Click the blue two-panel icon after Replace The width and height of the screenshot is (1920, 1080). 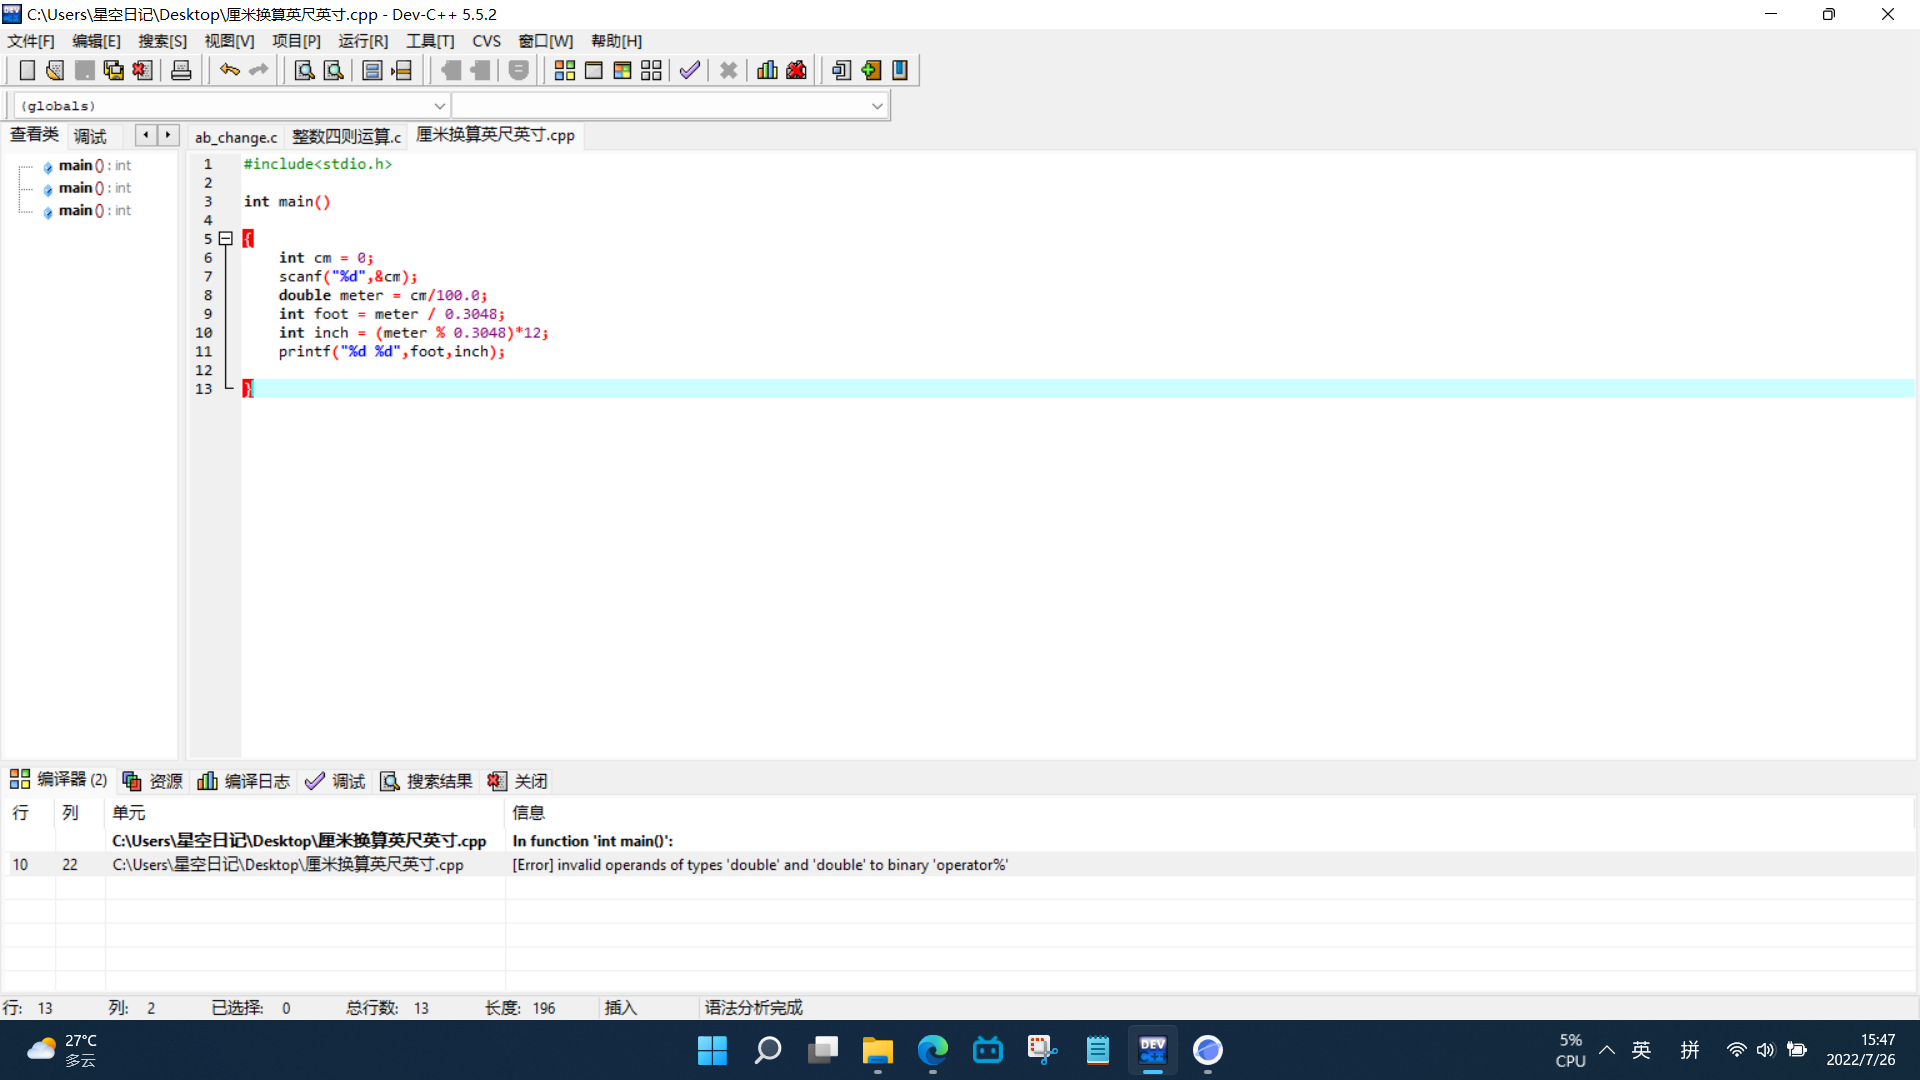pyautogui.click(x=372, y=70)
